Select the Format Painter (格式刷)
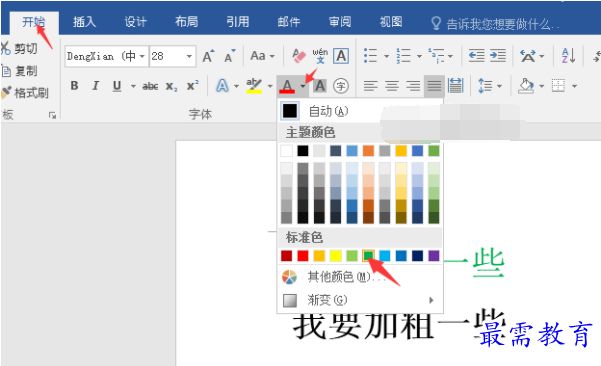 (x=25, y=92)
